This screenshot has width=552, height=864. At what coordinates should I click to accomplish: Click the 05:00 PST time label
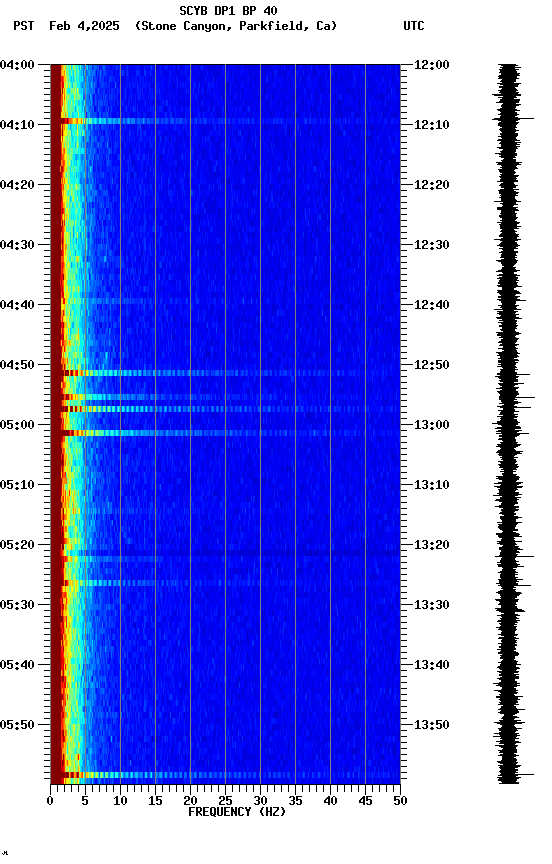17,425
